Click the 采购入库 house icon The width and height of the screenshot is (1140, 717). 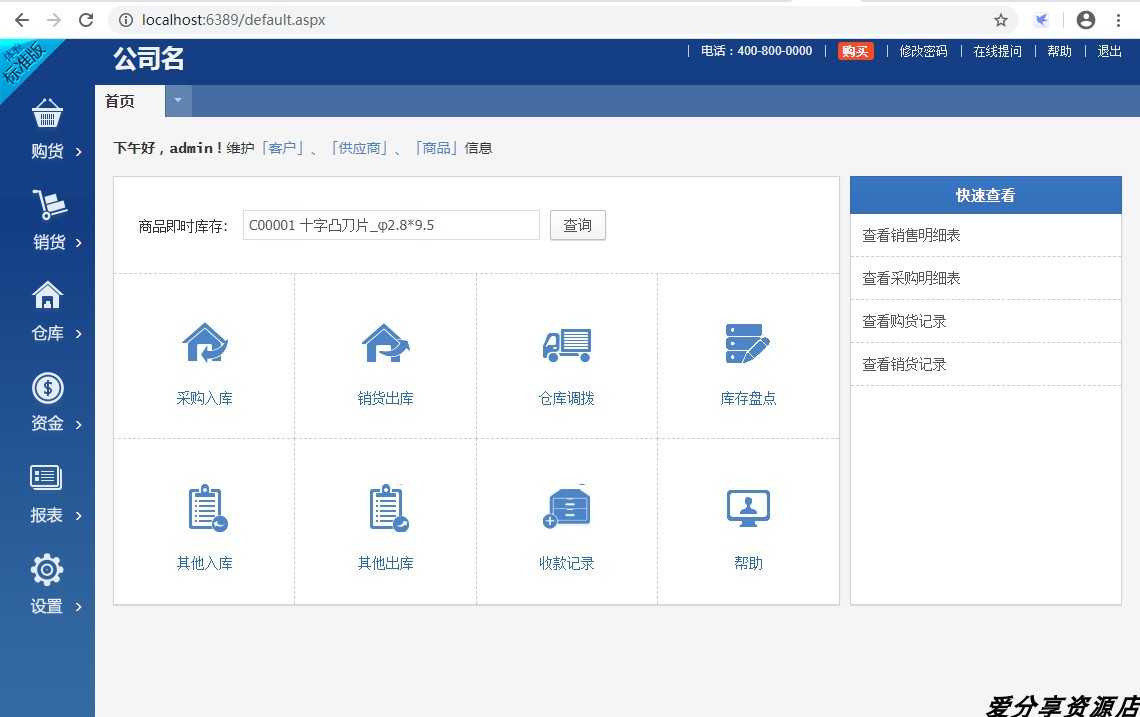204,343
